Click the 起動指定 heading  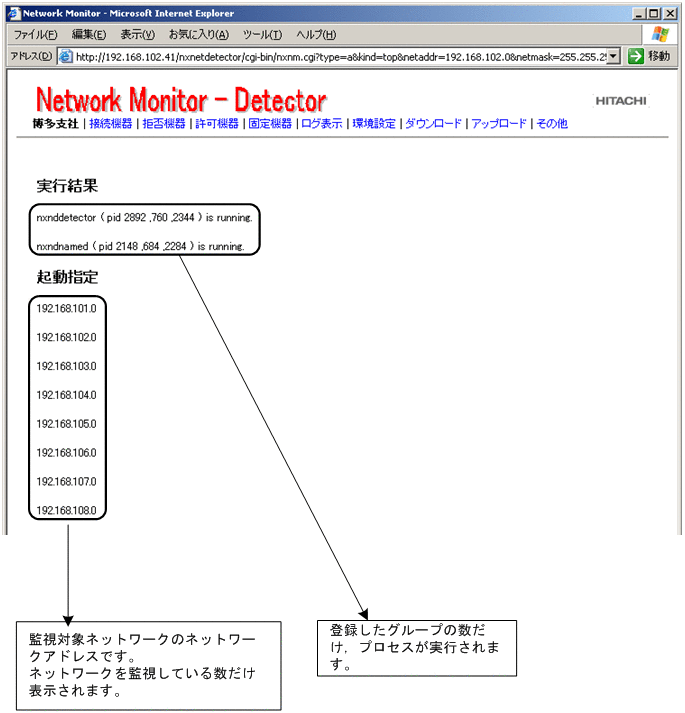point(67,277)
